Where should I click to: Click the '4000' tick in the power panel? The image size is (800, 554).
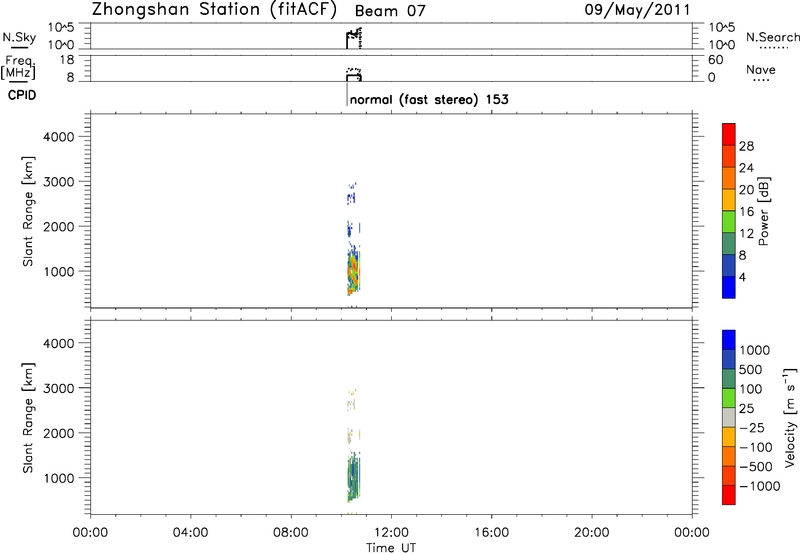(x=59, y=137)
